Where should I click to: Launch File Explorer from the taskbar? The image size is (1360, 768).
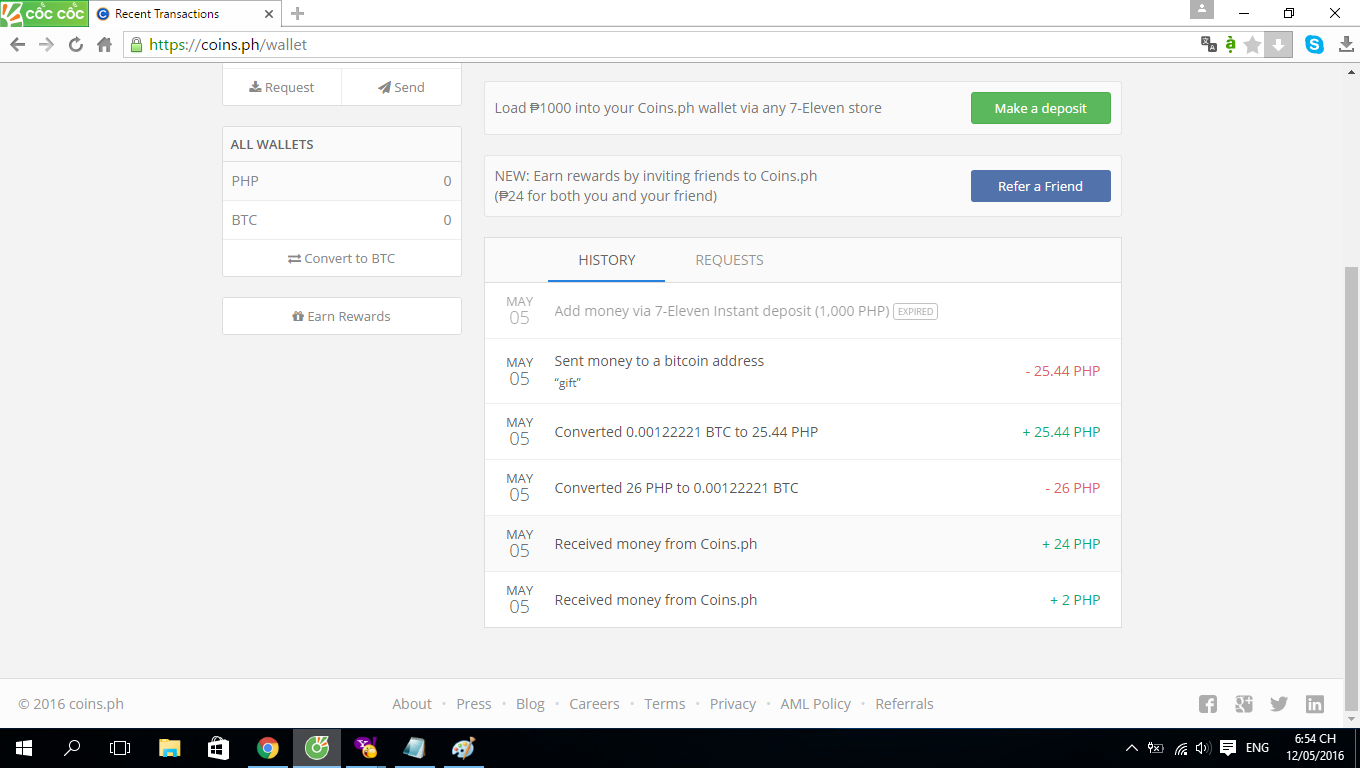tap(170, 748)
